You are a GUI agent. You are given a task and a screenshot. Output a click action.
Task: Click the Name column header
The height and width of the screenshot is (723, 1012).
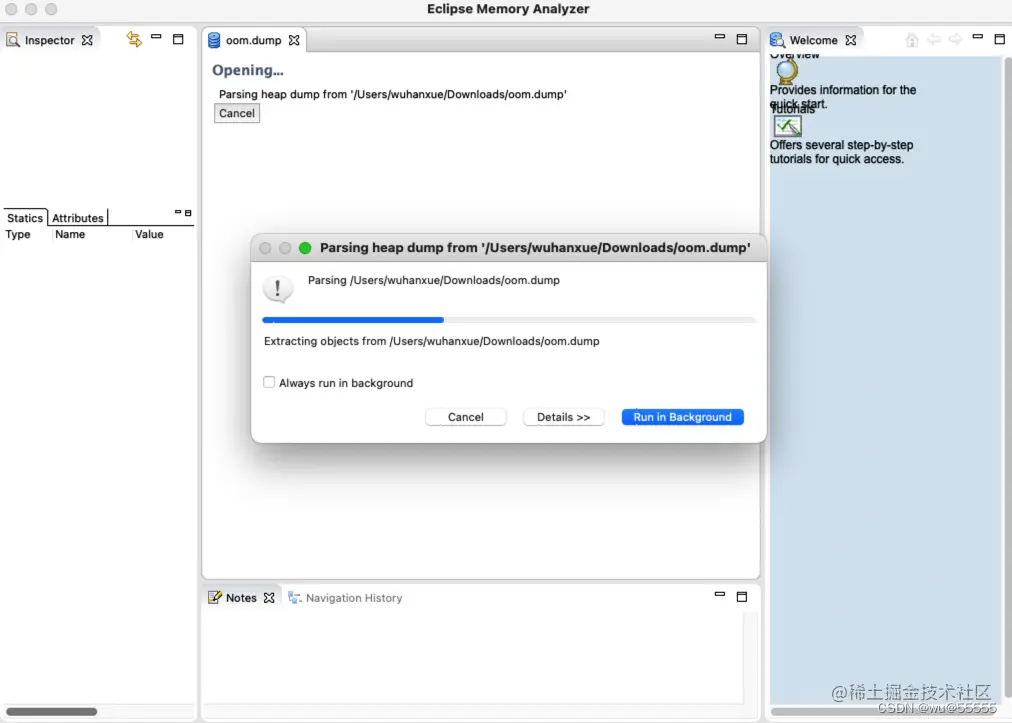(70, 234)
